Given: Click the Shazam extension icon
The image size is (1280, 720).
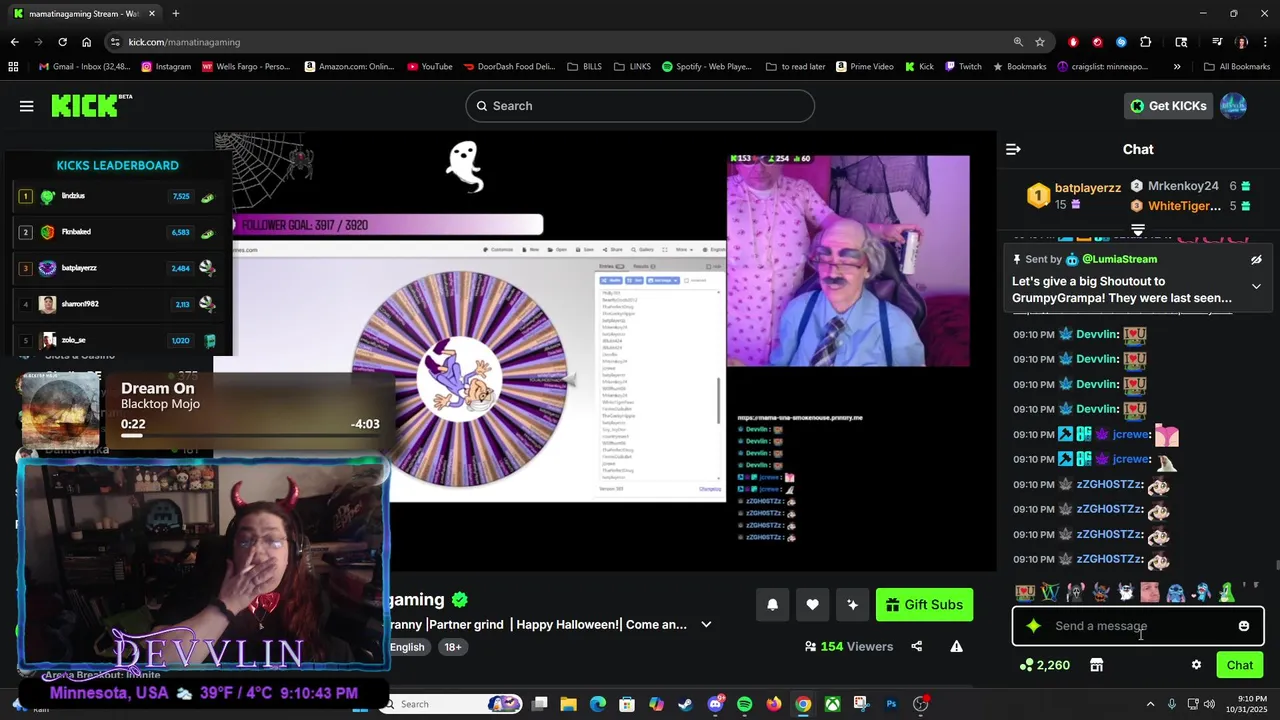Looking at the screenshot, I should pyautogui.click(x=1121, y=42).
